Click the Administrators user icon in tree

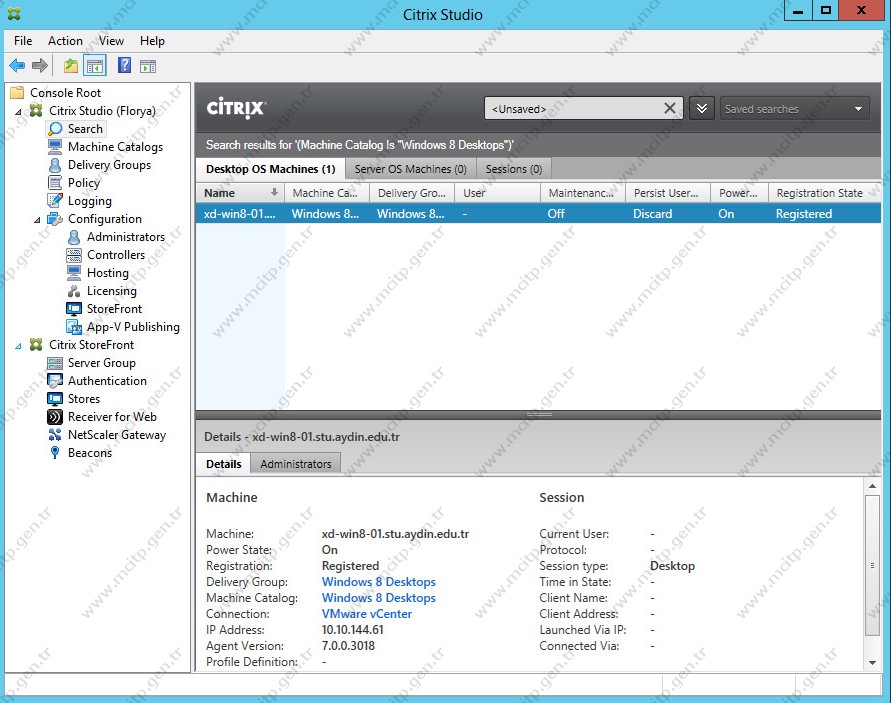[74, 236]
